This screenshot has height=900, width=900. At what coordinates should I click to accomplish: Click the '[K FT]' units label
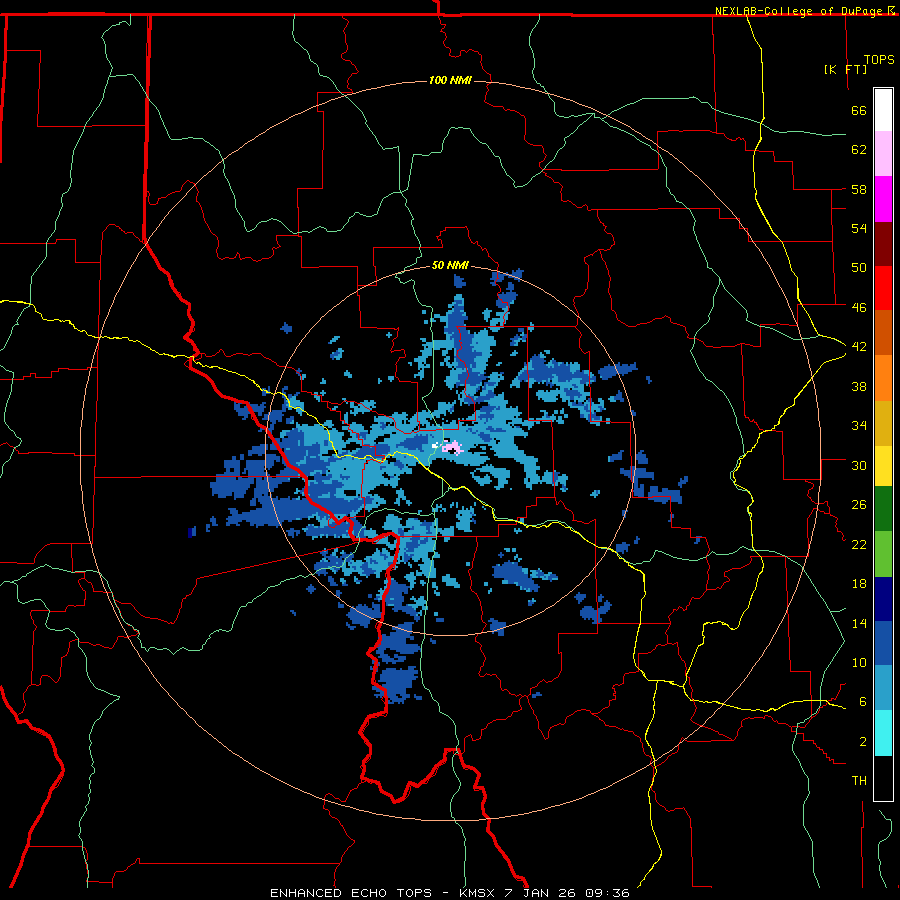(x=845, y=69)
